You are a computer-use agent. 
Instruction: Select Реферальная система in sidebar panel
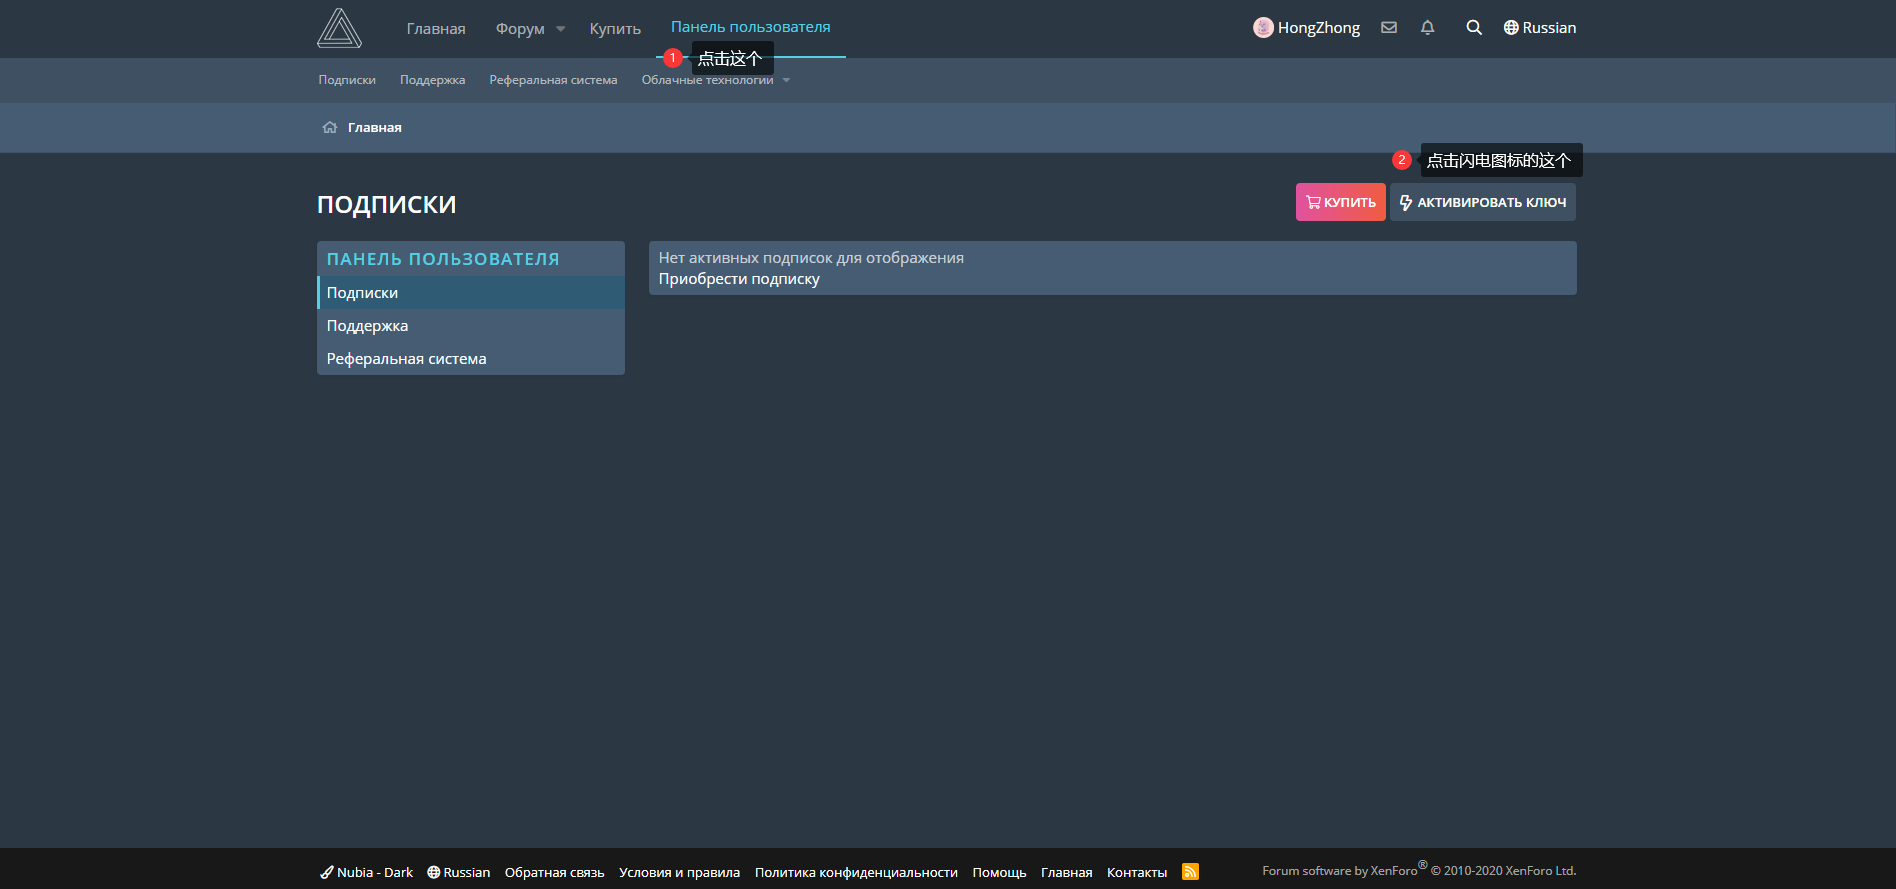[471, 359]
